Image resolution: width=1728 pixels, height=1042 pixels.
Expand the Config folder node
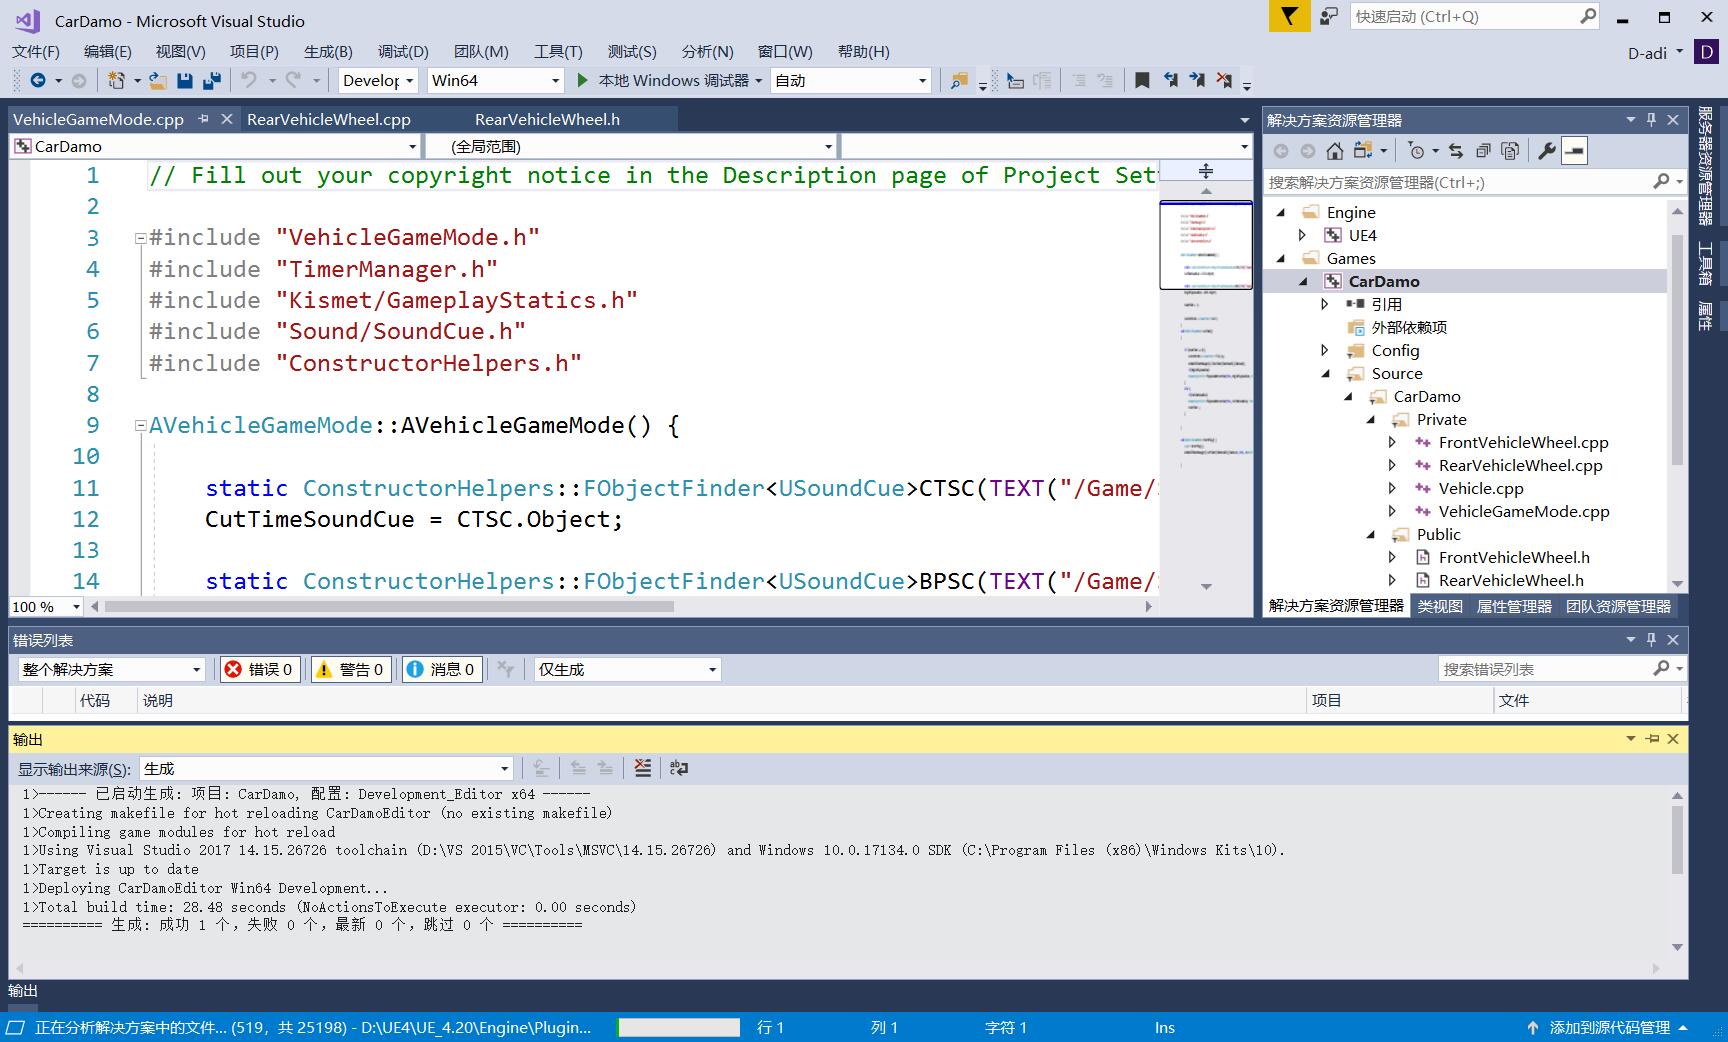point(1325,350)
